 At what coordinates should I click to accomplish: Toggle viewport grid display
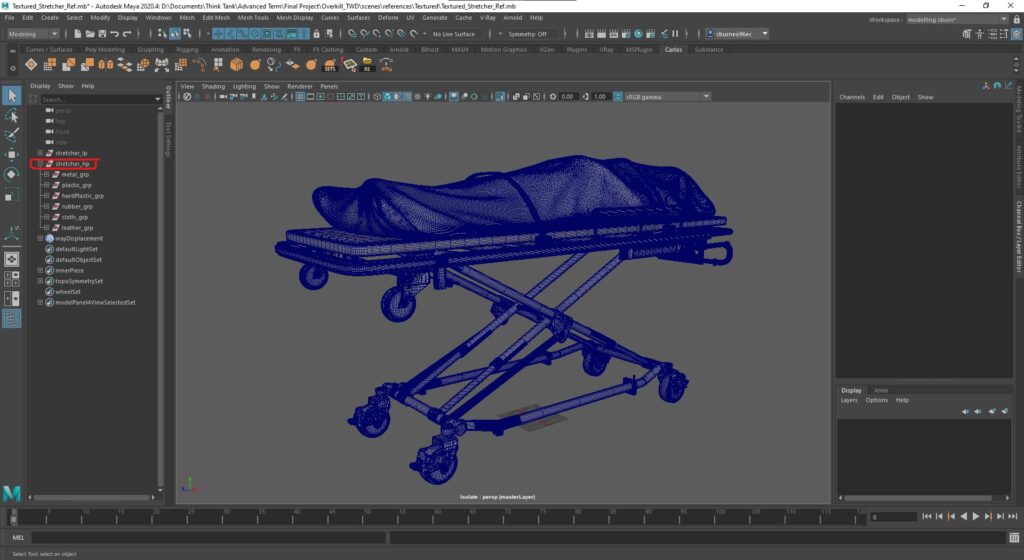pos(300,97)
